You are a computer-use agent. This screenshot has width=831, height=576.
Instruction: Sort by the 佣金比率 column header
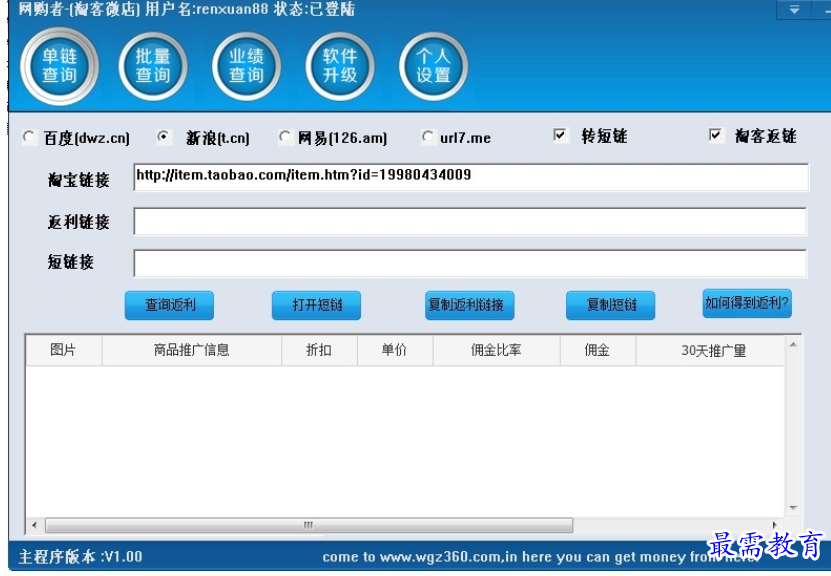(x=497, y=350)
